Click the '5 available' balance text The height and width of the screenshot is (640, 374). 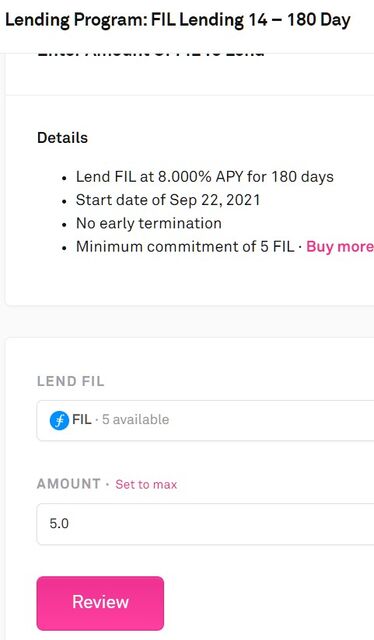click(x=136, y=420)
